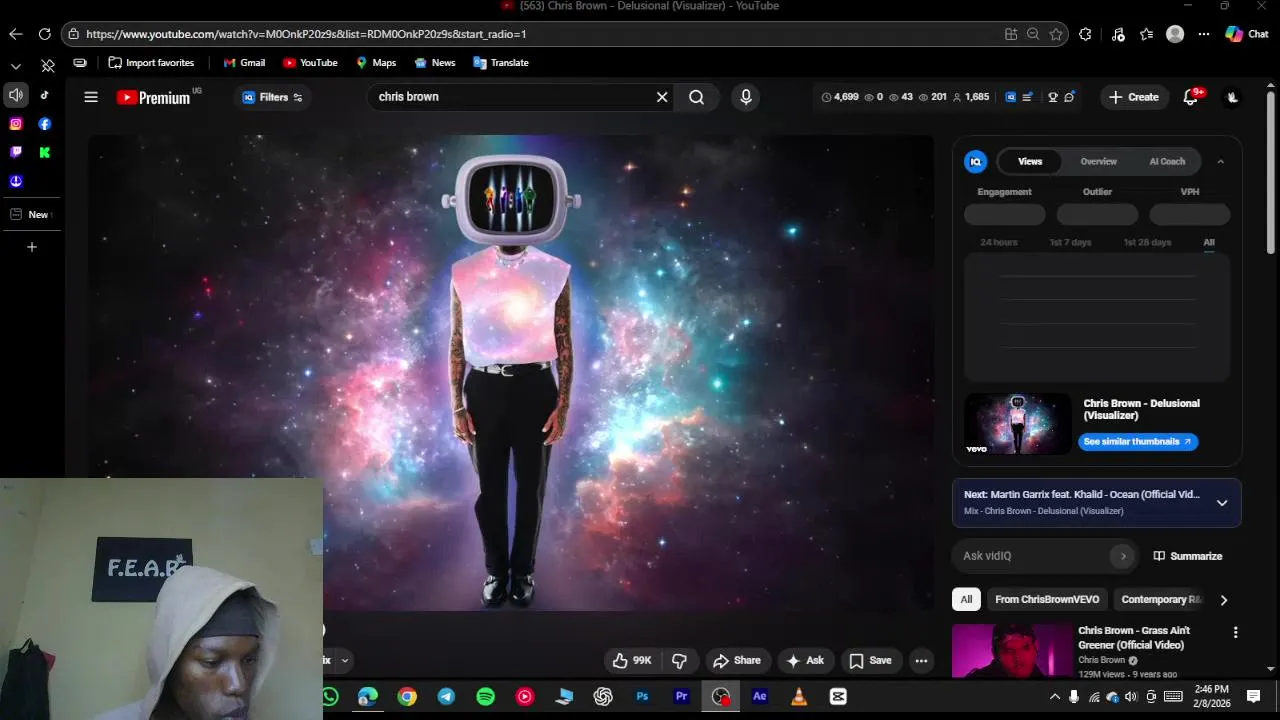Open Facebook in sidebar
Screen dimensions: 1280x720
45,124
